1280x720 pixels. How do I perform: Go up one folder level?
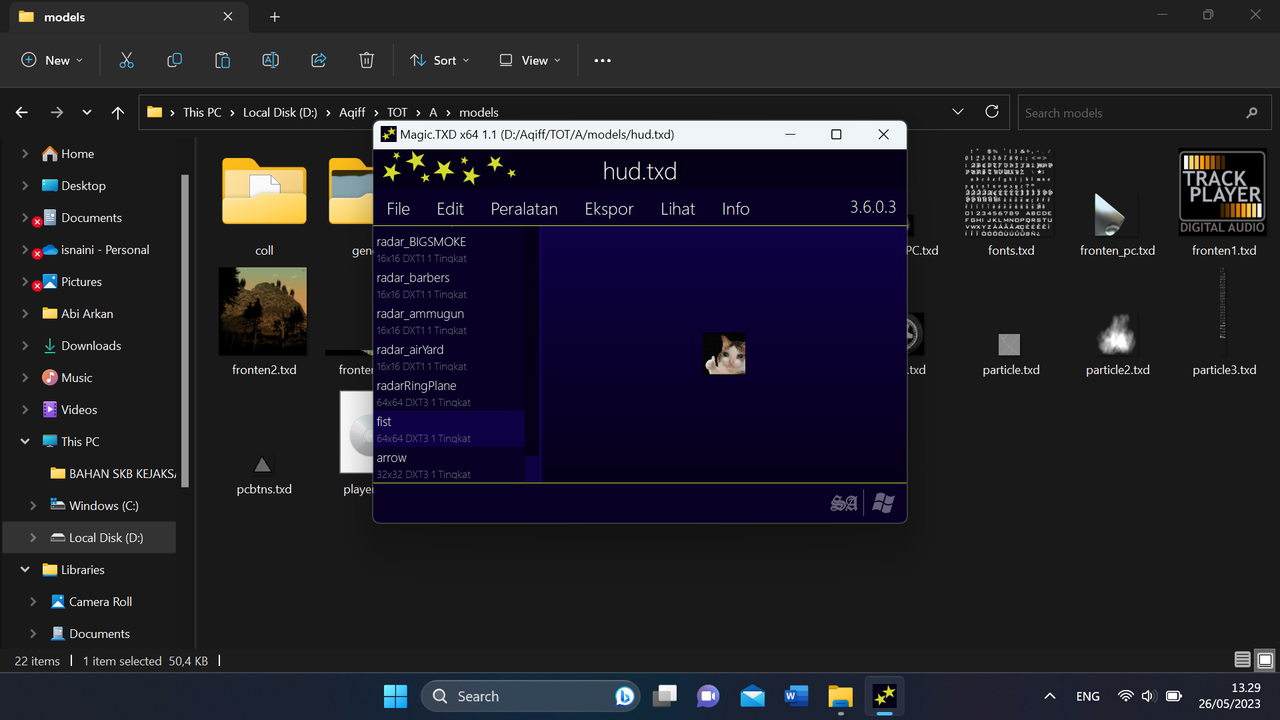(x=118, y=113)
